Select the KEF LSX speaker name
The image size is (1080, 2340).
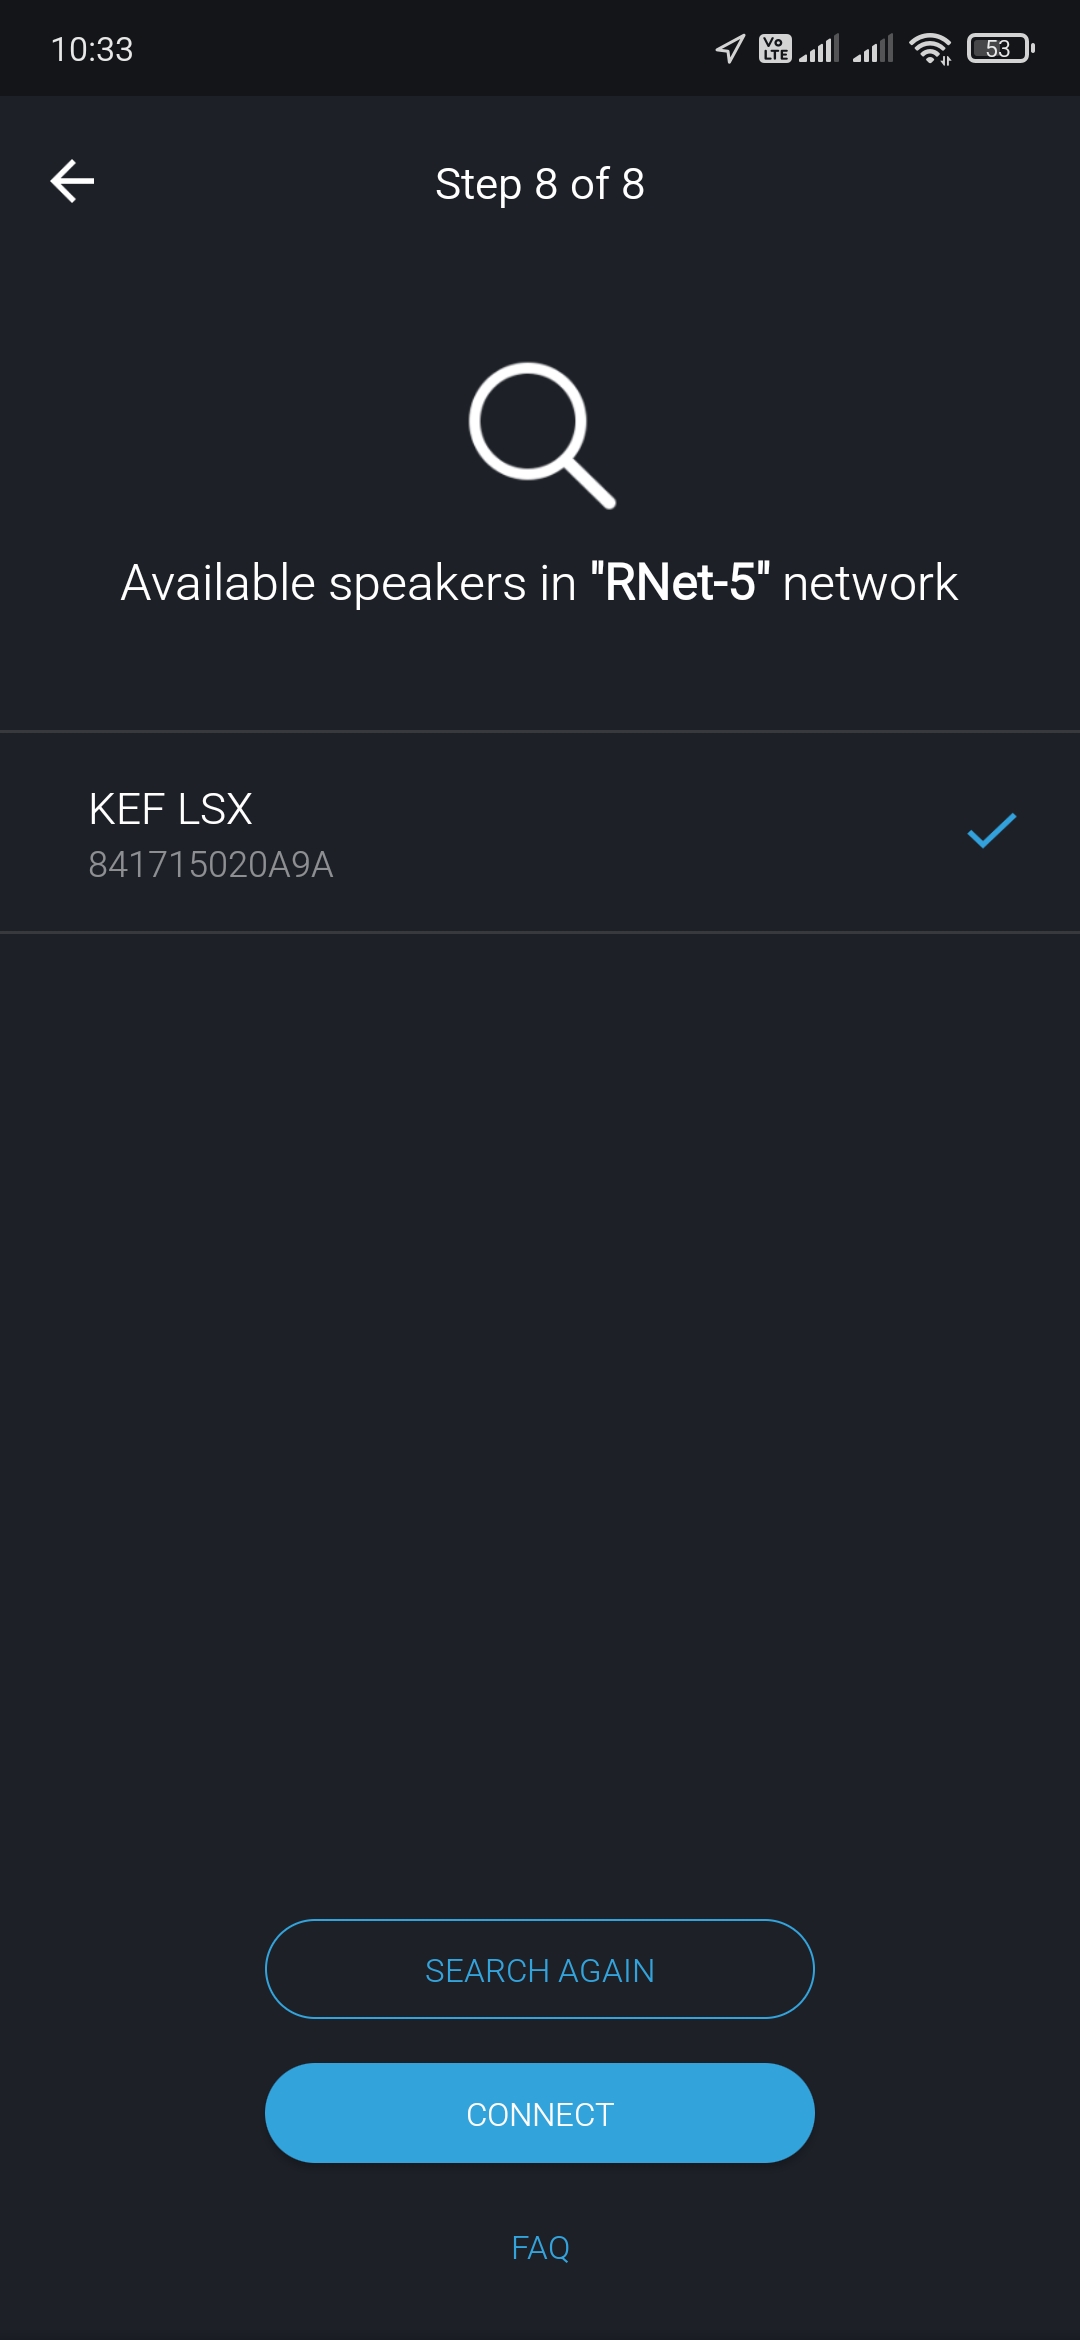pos(170,809)
